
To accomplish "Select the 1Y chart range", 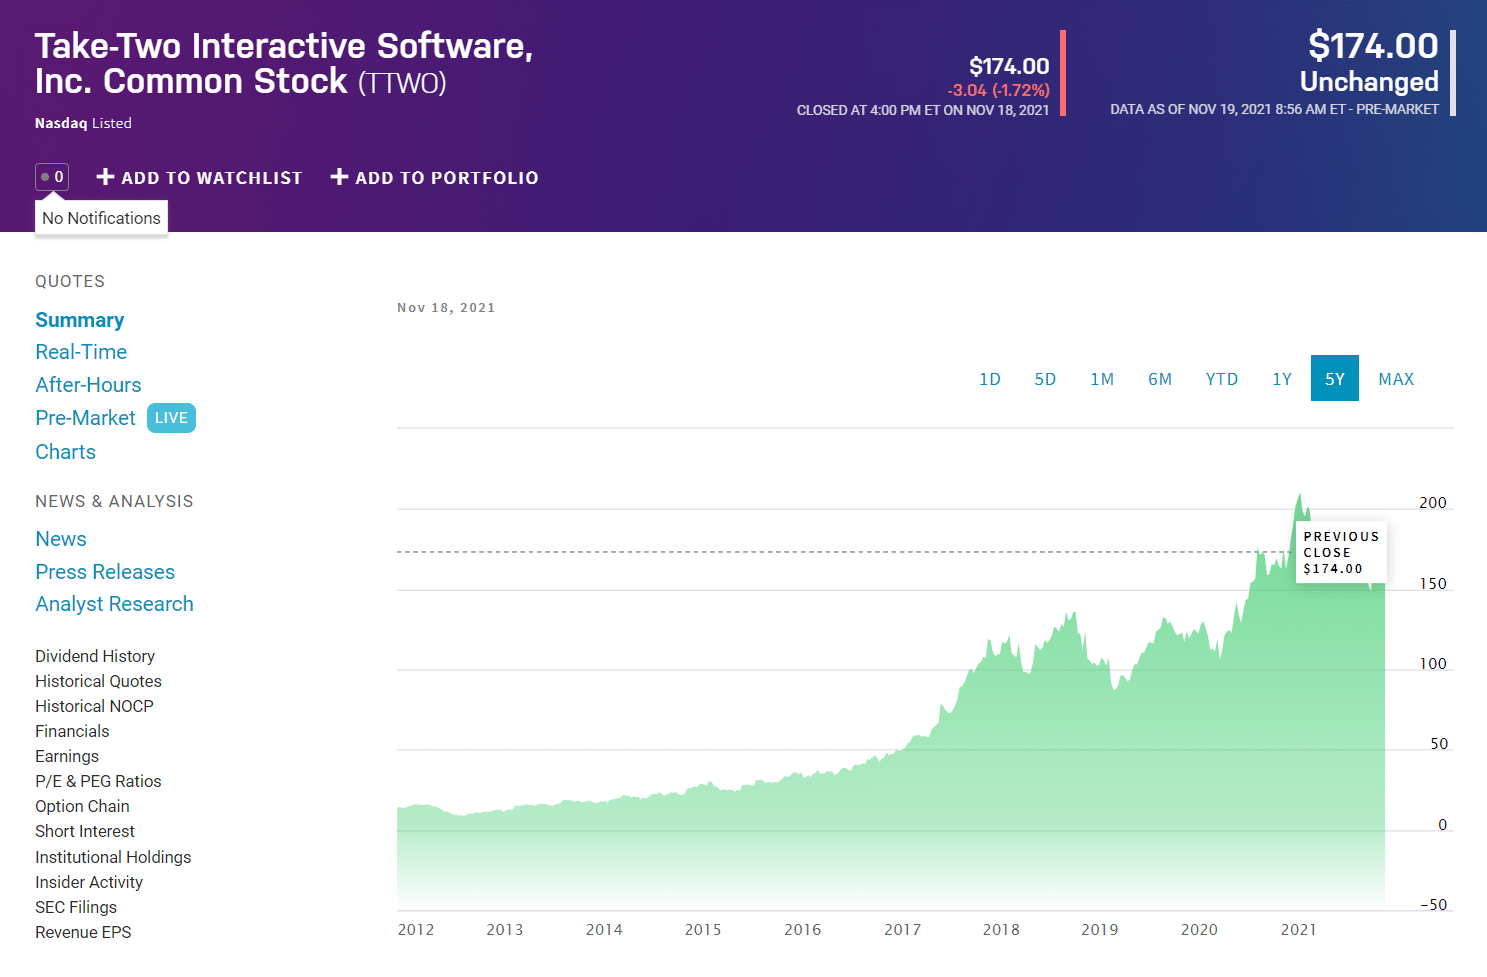I will tap(1282, 379).
